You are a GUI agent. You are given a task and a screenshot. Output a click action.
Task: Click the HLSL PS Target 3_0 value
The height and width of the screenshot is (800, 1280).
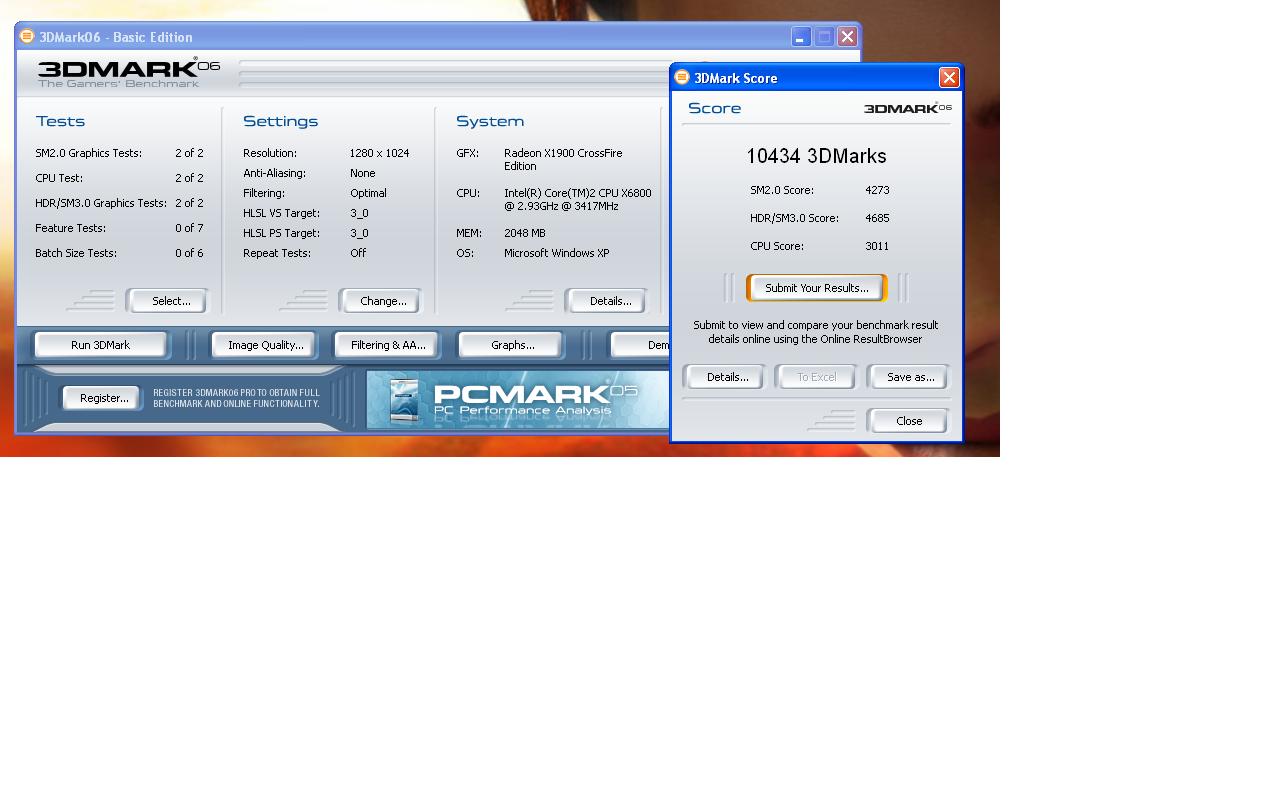coord(358,233)
